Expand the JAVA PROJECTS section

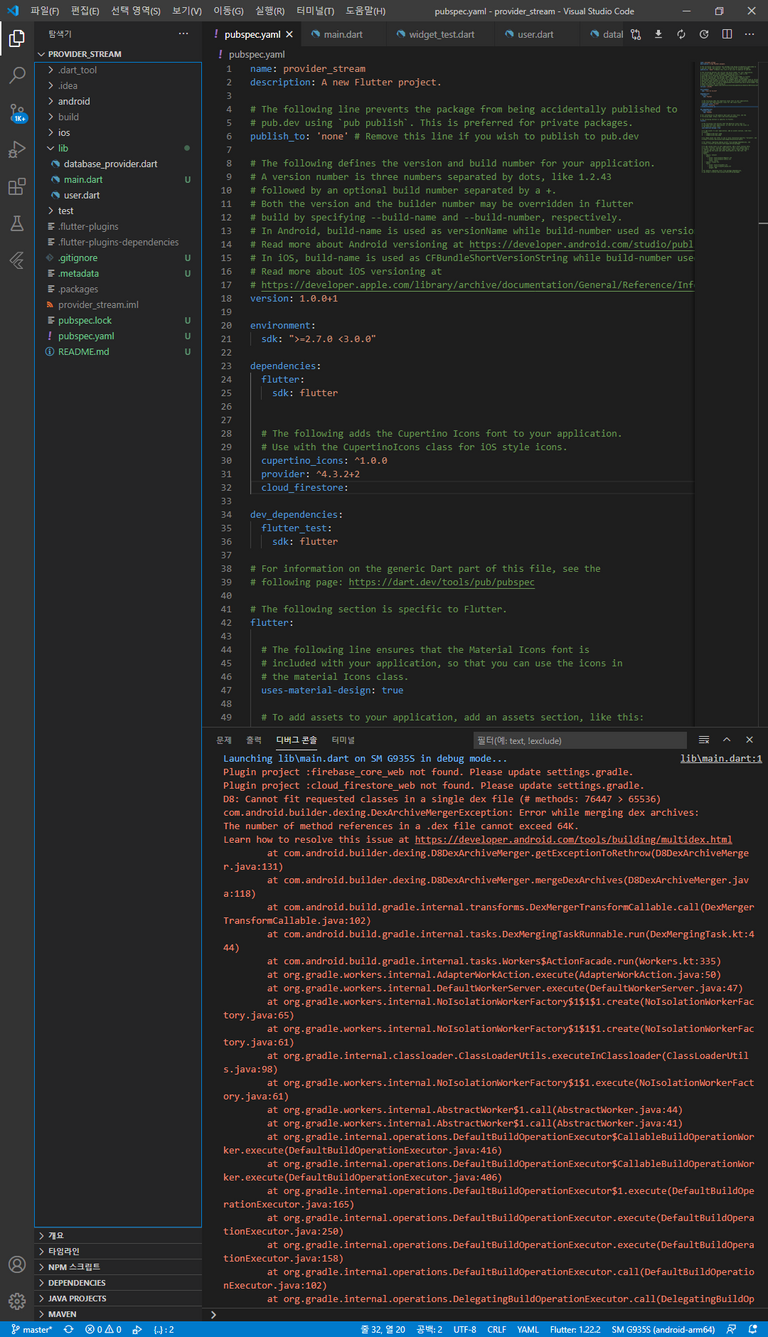click(x=118, y=1298)
